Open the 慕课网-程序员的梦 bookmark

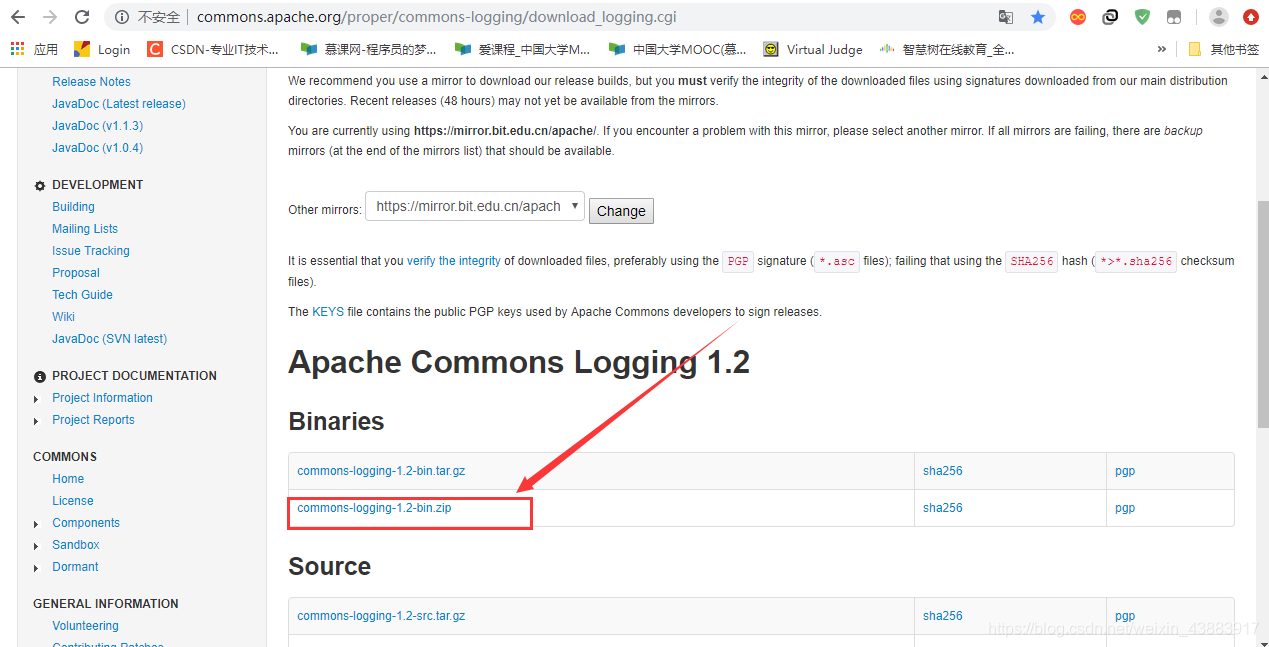368,49
